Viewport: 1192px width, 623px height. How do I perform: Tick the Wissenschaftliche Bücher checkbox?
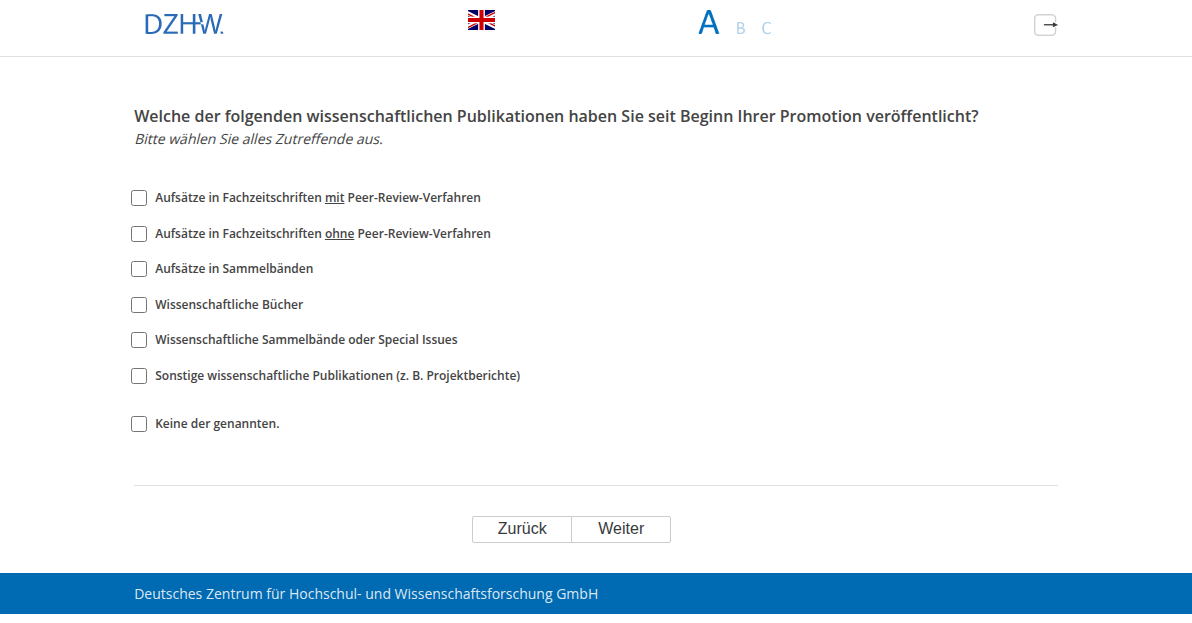(139, 305)
